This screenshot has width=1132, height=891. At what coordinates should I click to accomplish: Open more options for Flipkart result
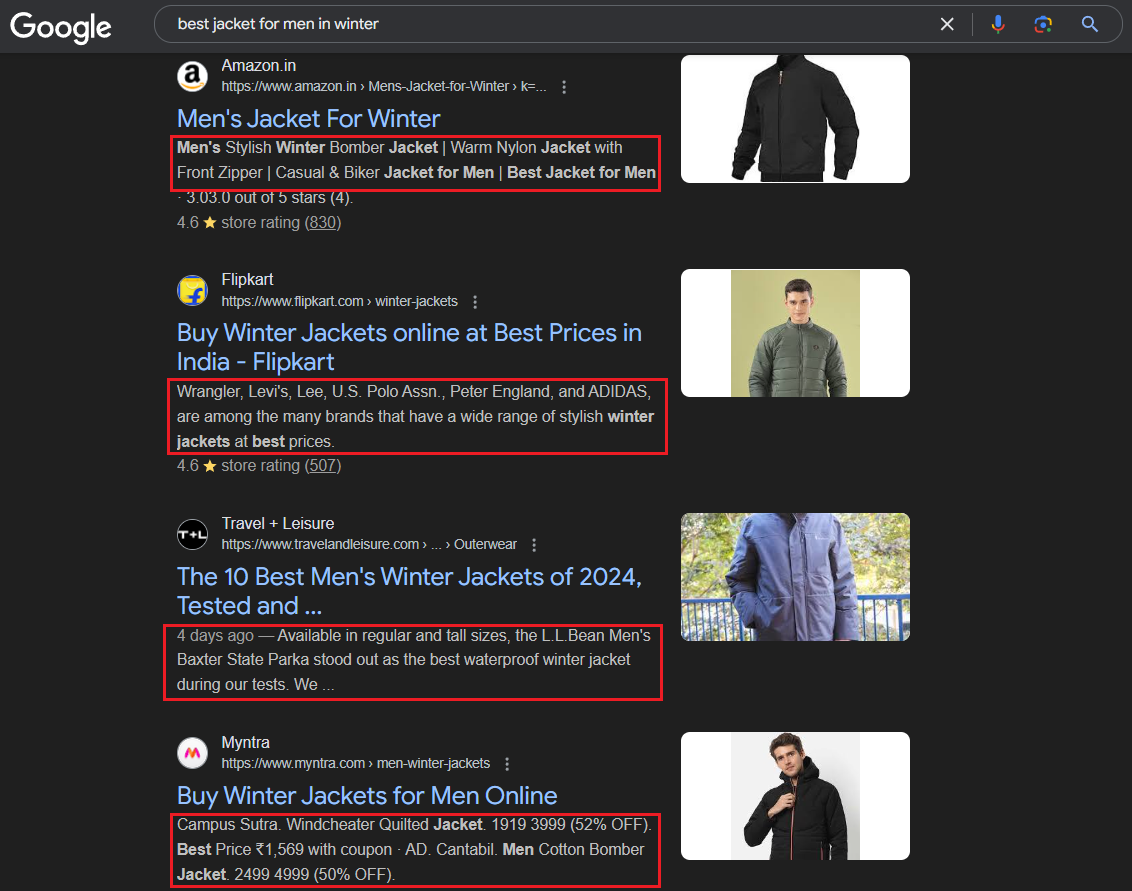pos(475,302)
